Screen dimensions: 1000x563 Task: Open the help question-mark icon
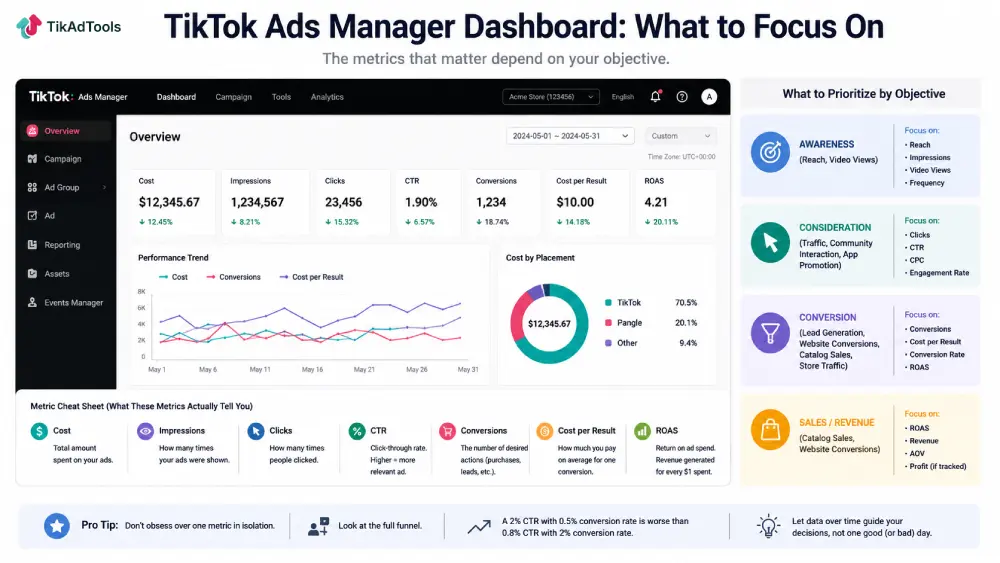tap(682, 97)
